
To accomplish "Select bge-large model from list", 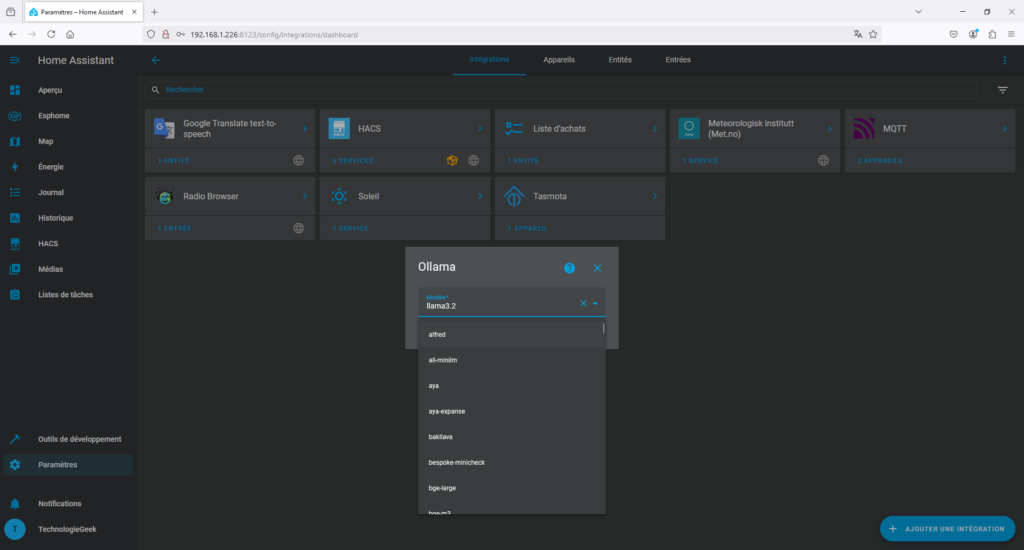I will [x=512, y=488].
